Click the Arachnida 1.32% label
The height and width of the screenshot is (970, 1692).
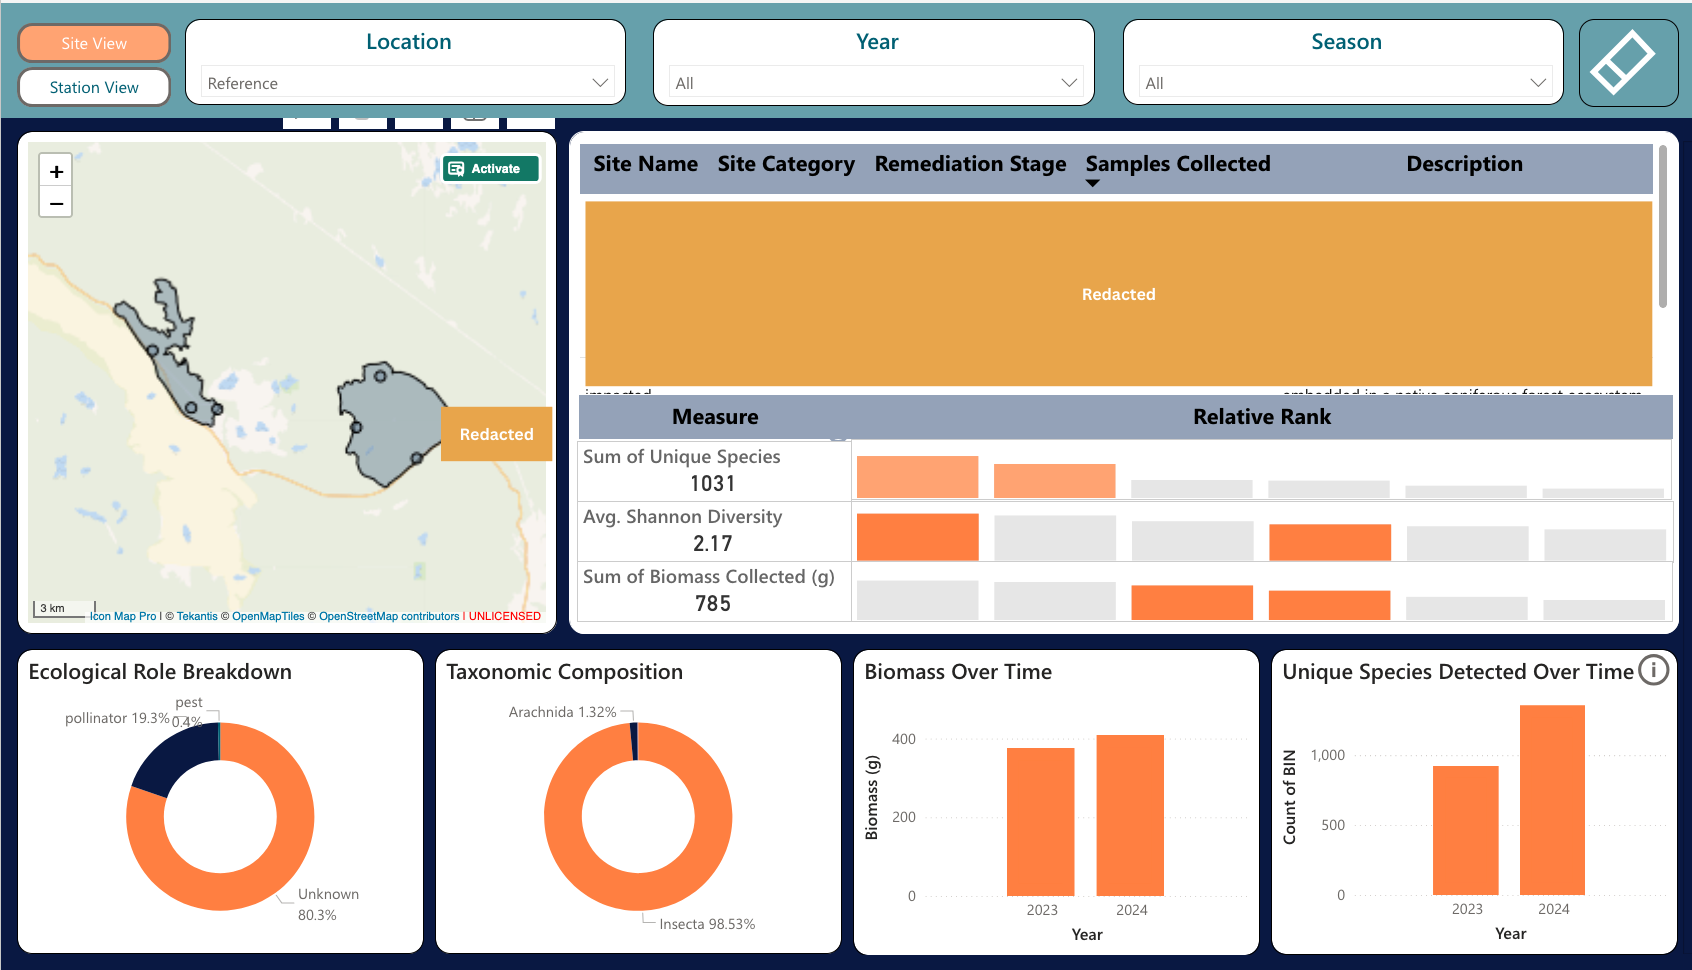coord(562,712)
